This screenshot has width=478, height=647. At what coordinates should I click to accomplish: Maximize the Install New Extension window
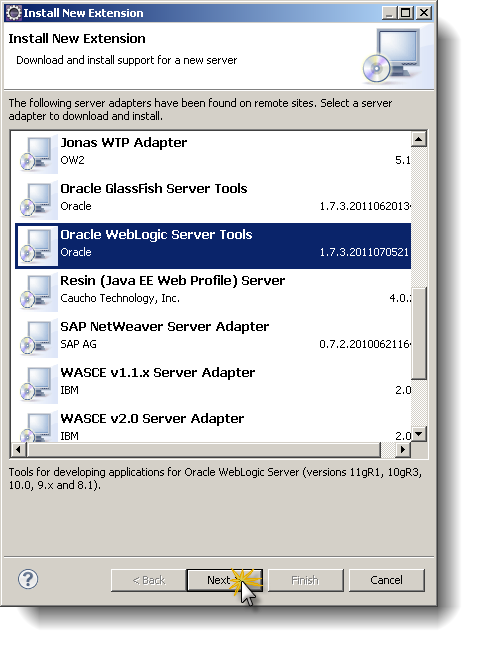[406, 13]
